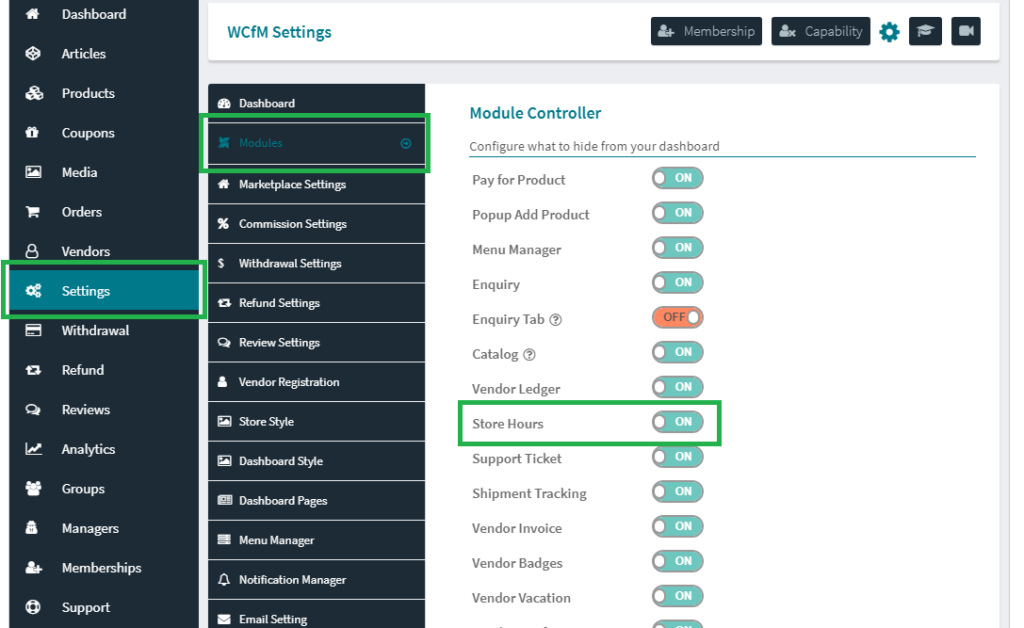This screenshot has height=628, width=1024.
Task: Open the Dashboard Style tab
Action: 316,461
